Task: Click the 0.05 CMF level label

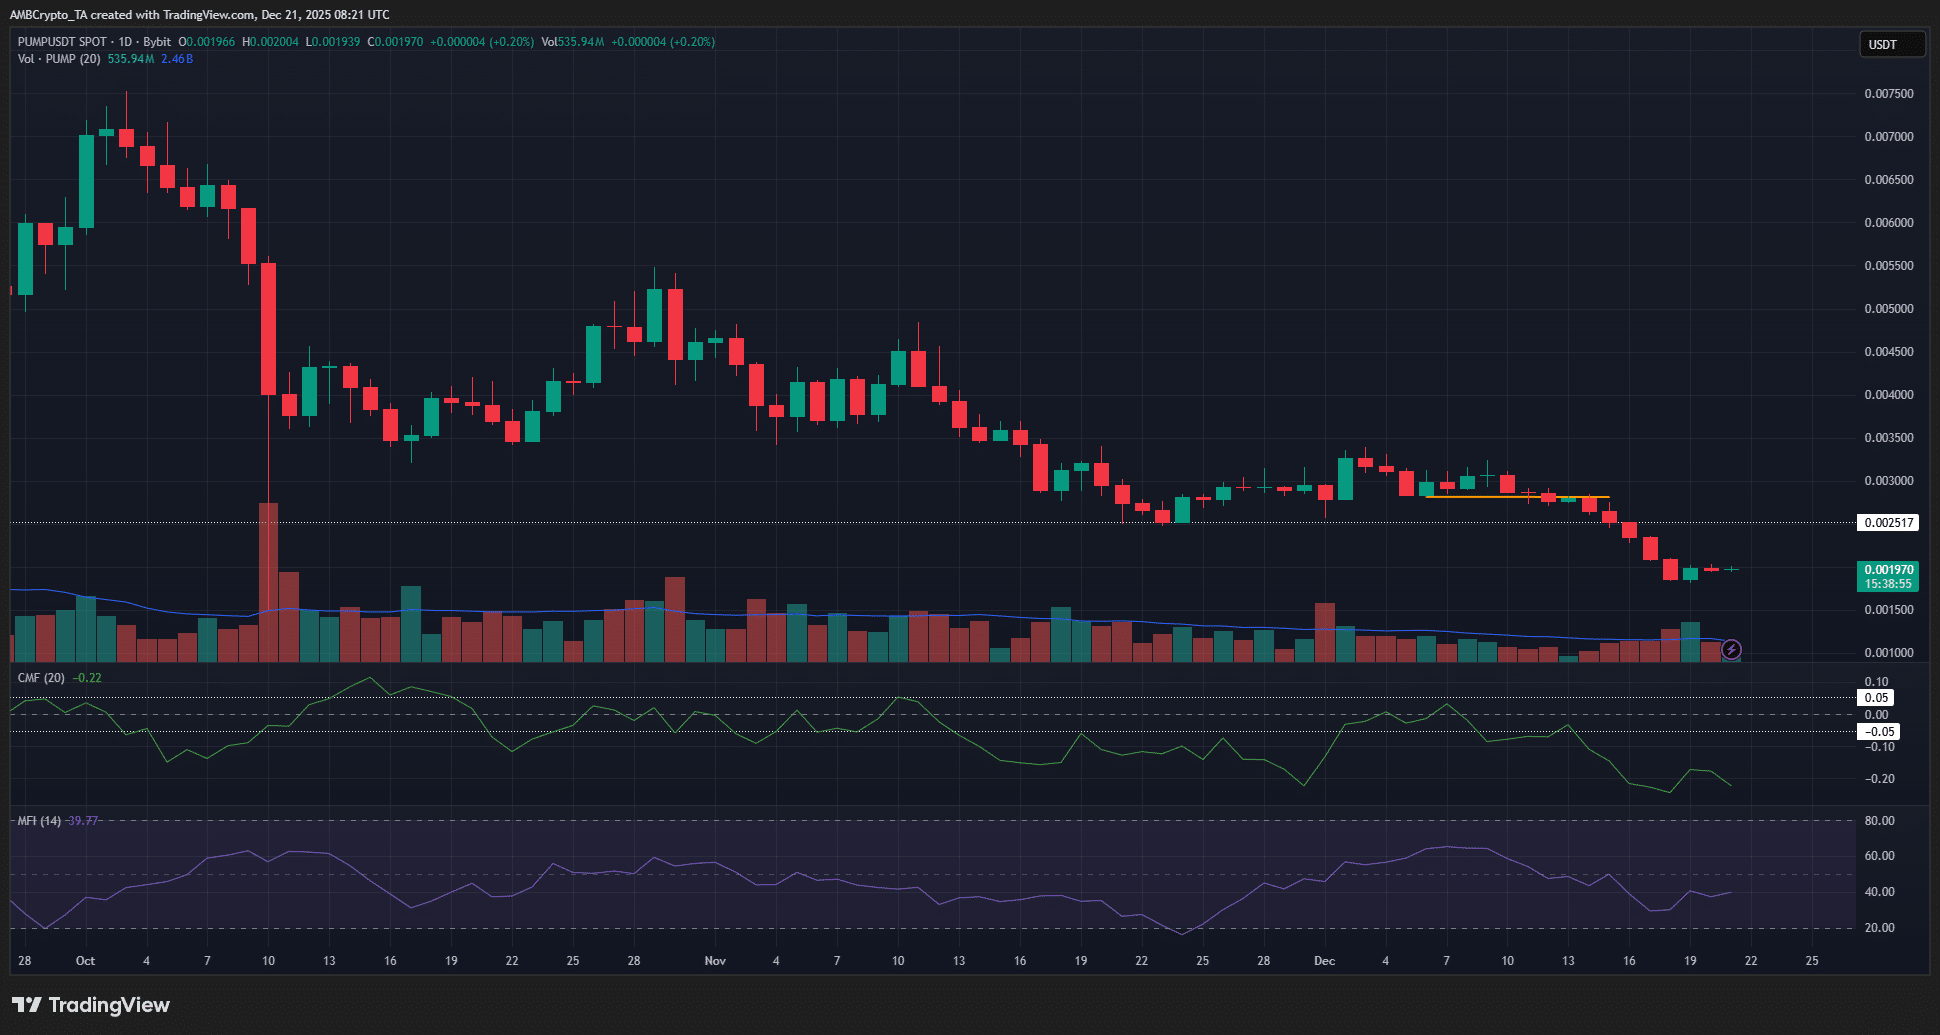Action: click(1876, 698)
